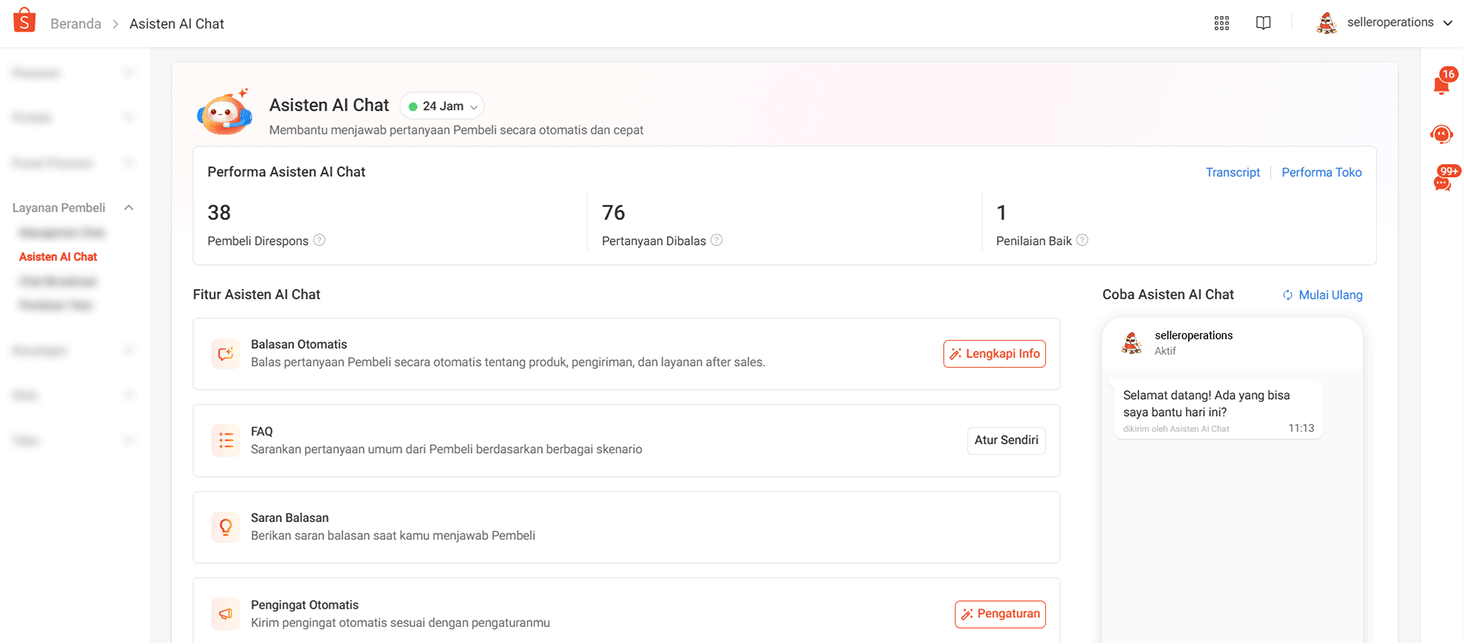
Task: Open the seller education book icon
Action: point(1263,23)
